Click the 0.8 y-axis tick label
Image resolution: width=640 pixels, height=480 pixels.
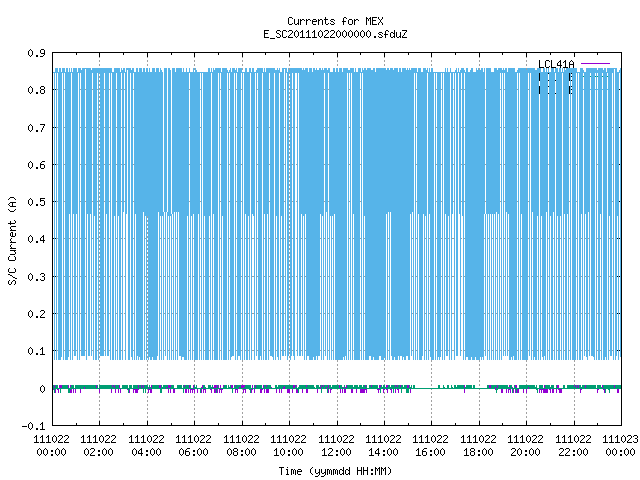coord(36,90)
